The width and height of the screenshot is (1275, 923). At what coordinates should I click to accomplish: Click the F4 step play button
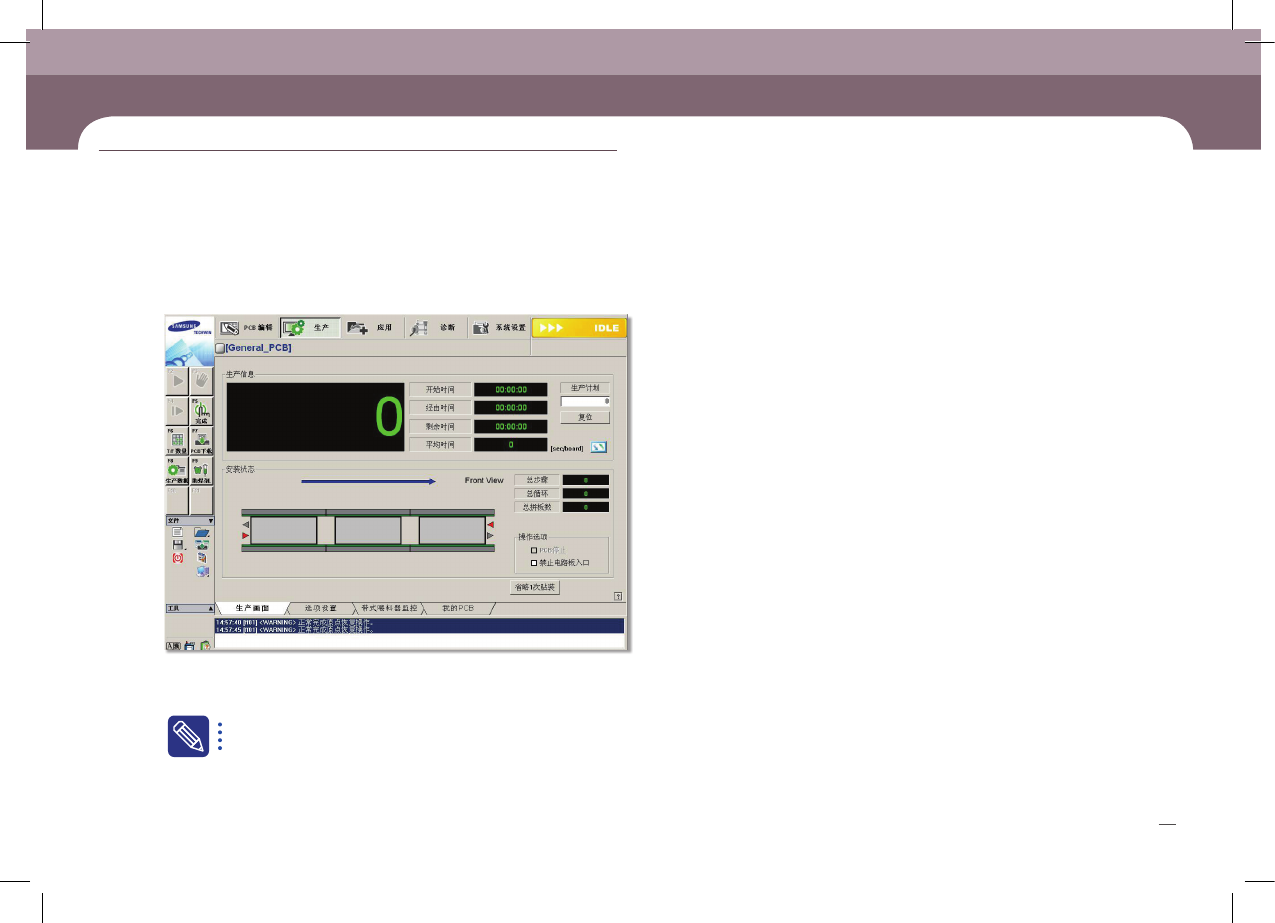(x=177, y=411)
